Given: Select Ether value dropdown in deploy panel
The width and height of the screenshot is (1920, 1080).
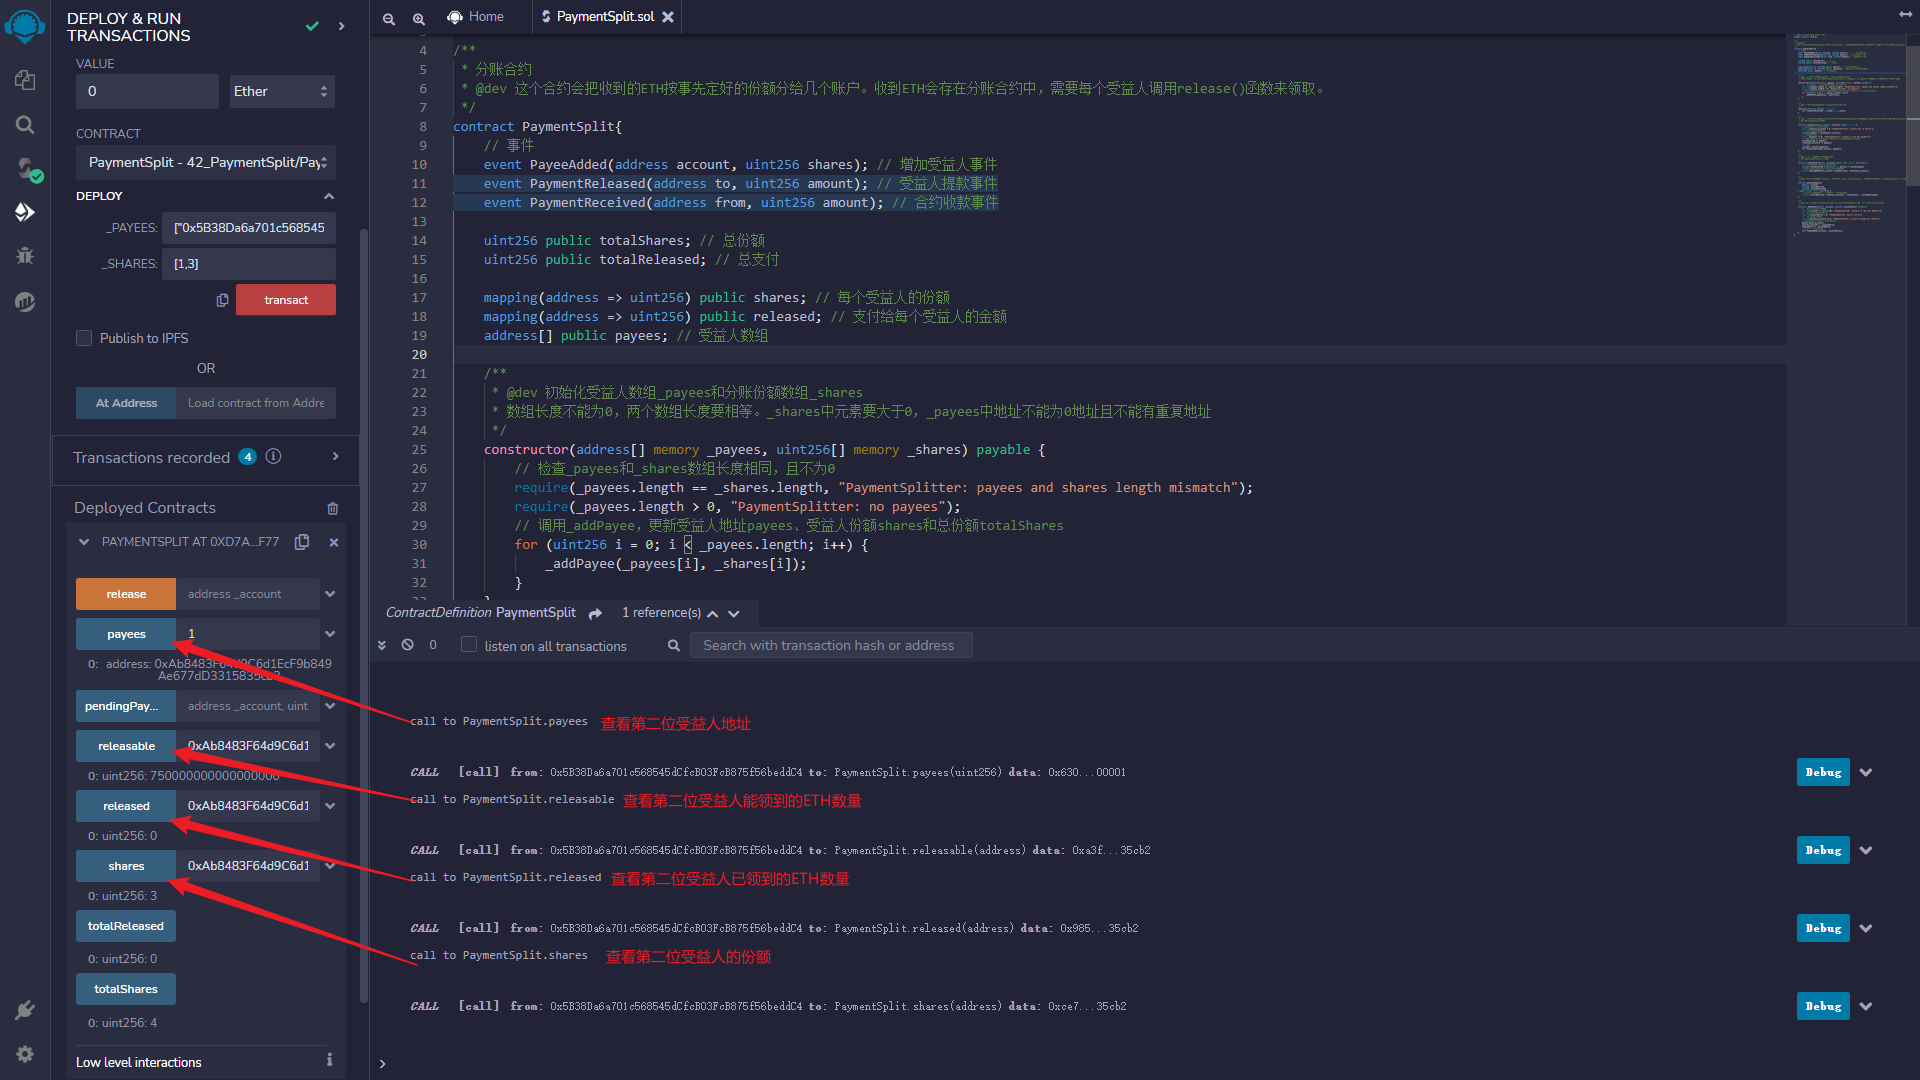Looking at the screenshot, I should tap(280, 90).
